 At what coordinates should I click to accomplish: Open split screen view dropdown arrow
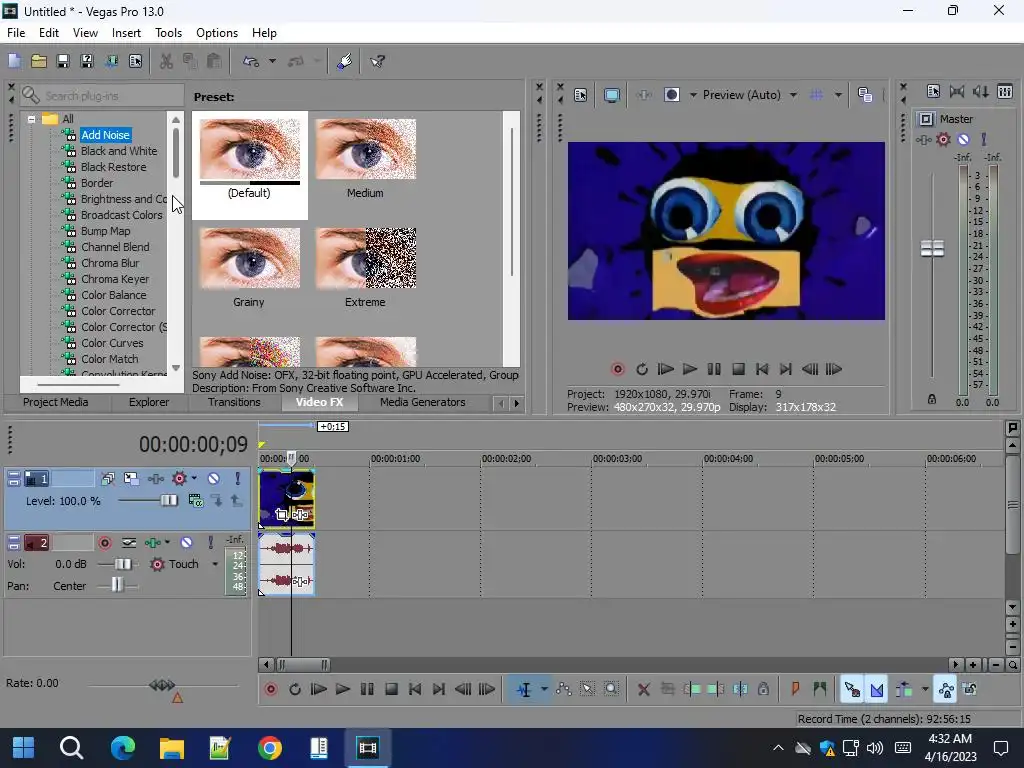pyautogui.click(x=693, y=95)
